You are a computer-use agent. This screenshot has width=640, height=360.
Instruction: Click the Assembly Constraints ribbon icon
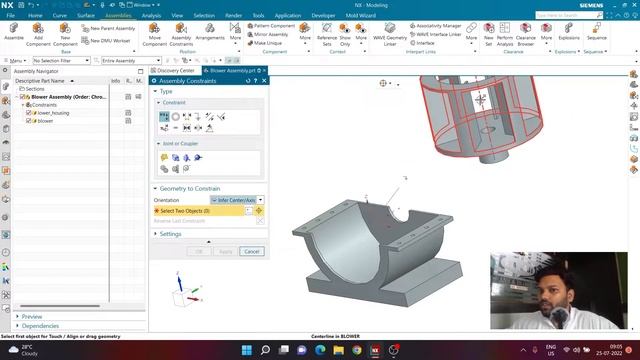click(x=181, y=34)
